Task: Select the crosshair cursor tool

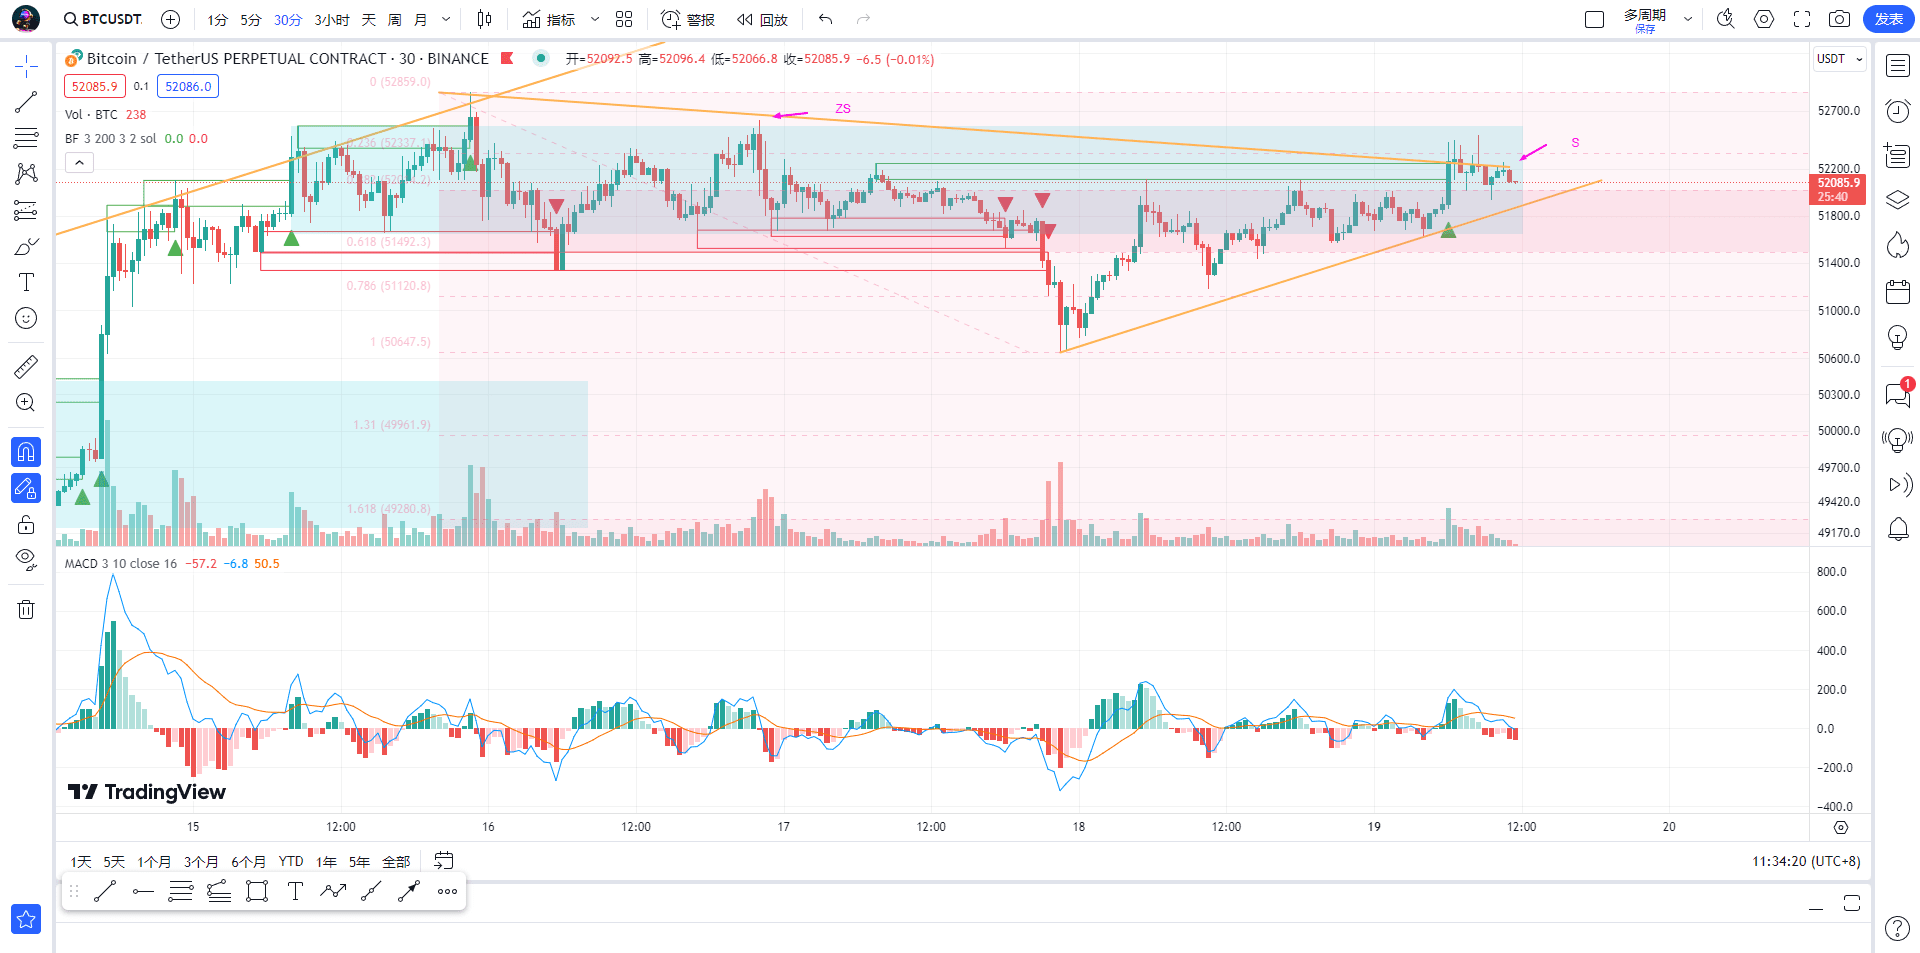Action: [x=26, y=67]
